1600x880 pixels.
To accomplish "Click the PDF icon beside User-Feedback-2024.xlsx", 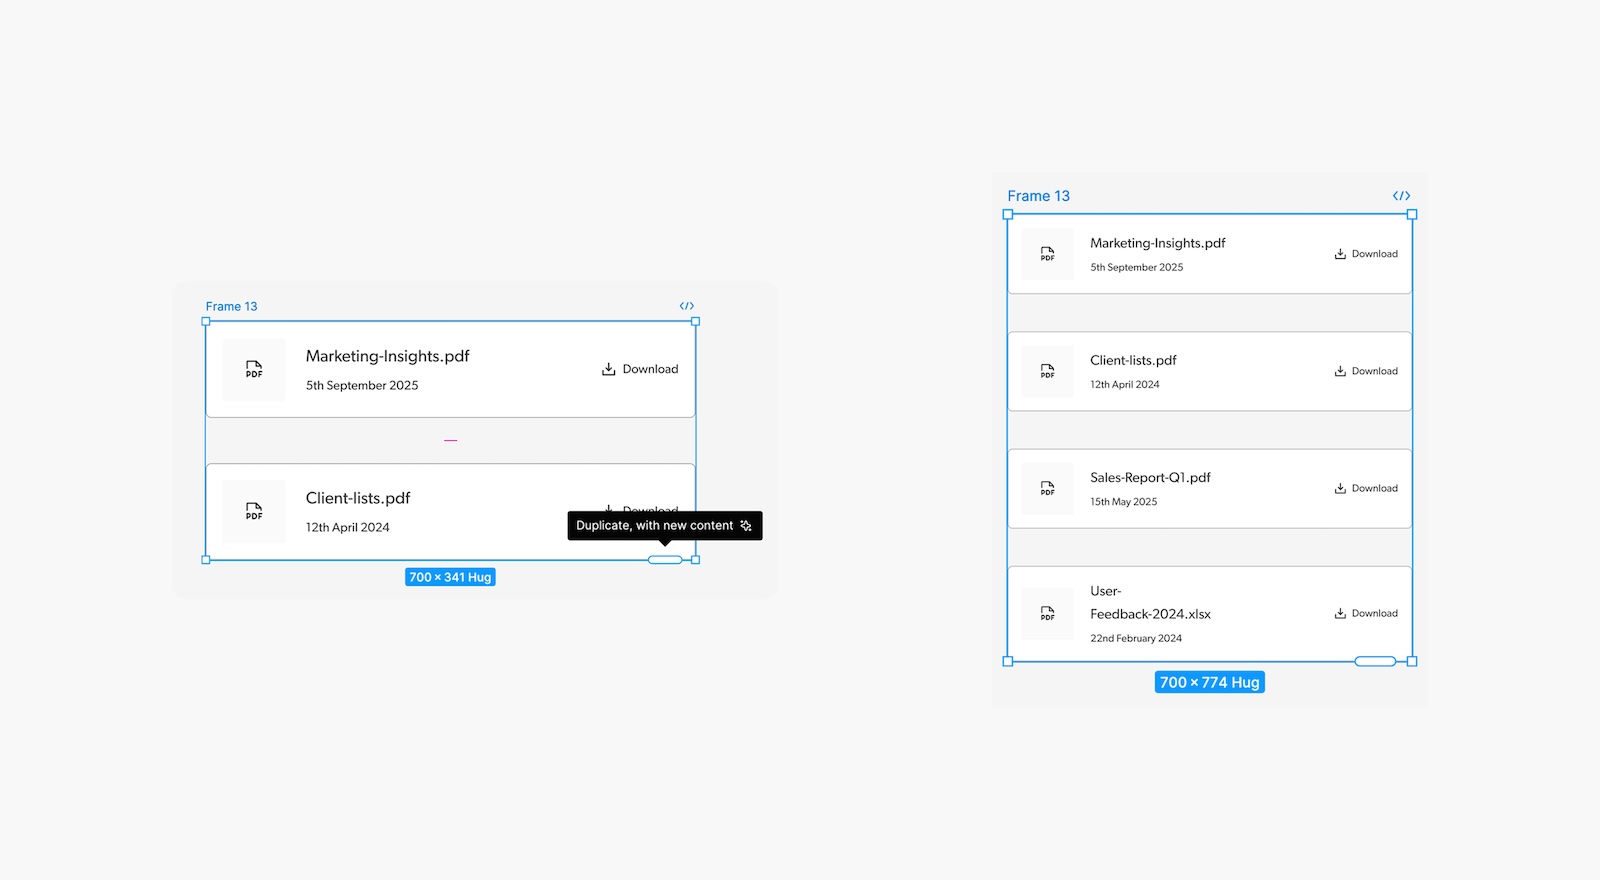I will point(1047,613).
